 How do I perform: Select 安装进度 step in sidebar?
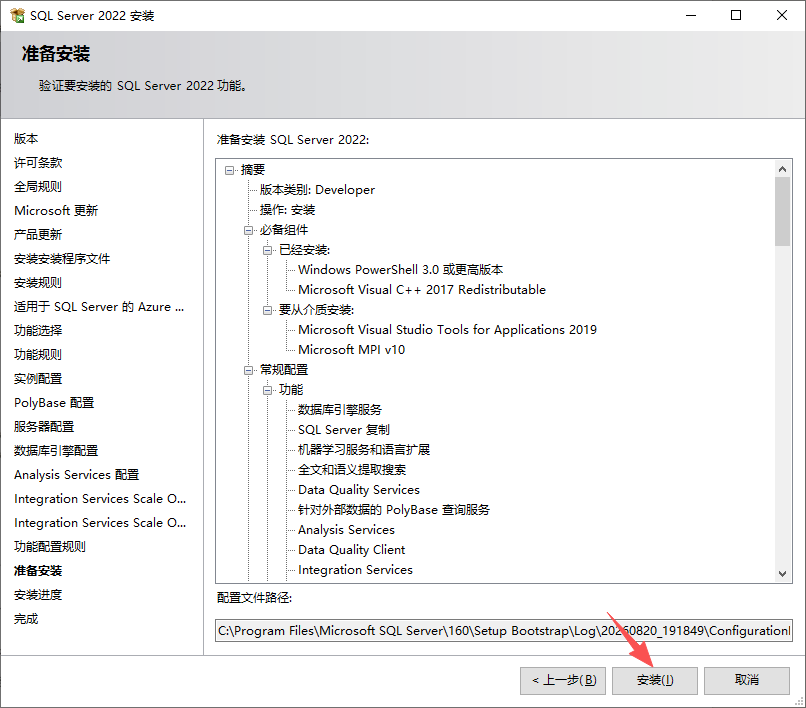38,594
